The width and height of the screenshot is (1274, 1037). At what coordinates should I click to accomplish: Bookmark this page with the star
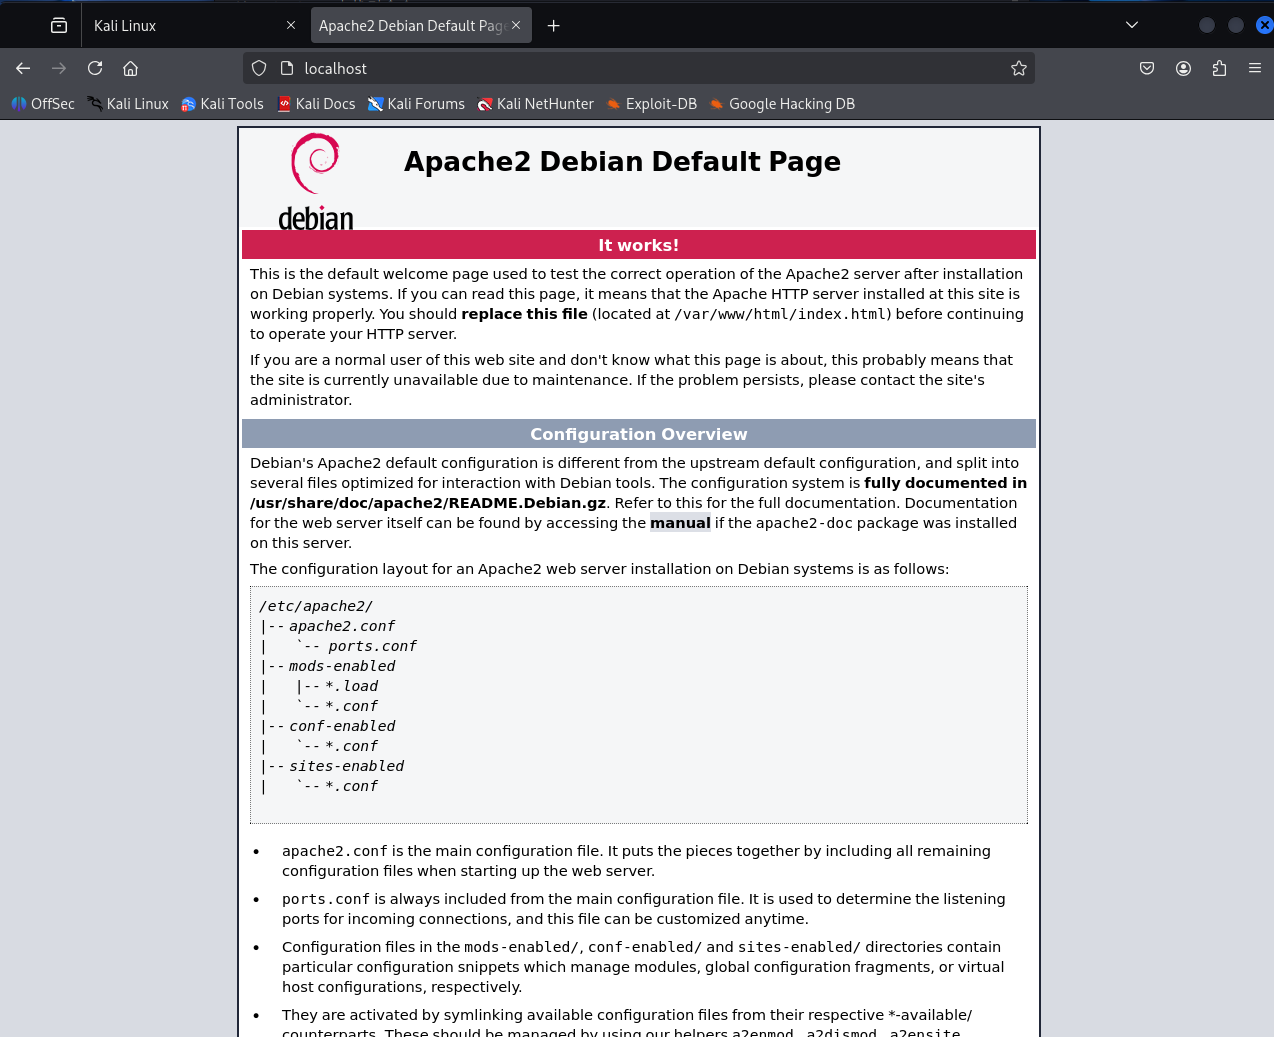pyautogui.click(x=1019, y=68)
